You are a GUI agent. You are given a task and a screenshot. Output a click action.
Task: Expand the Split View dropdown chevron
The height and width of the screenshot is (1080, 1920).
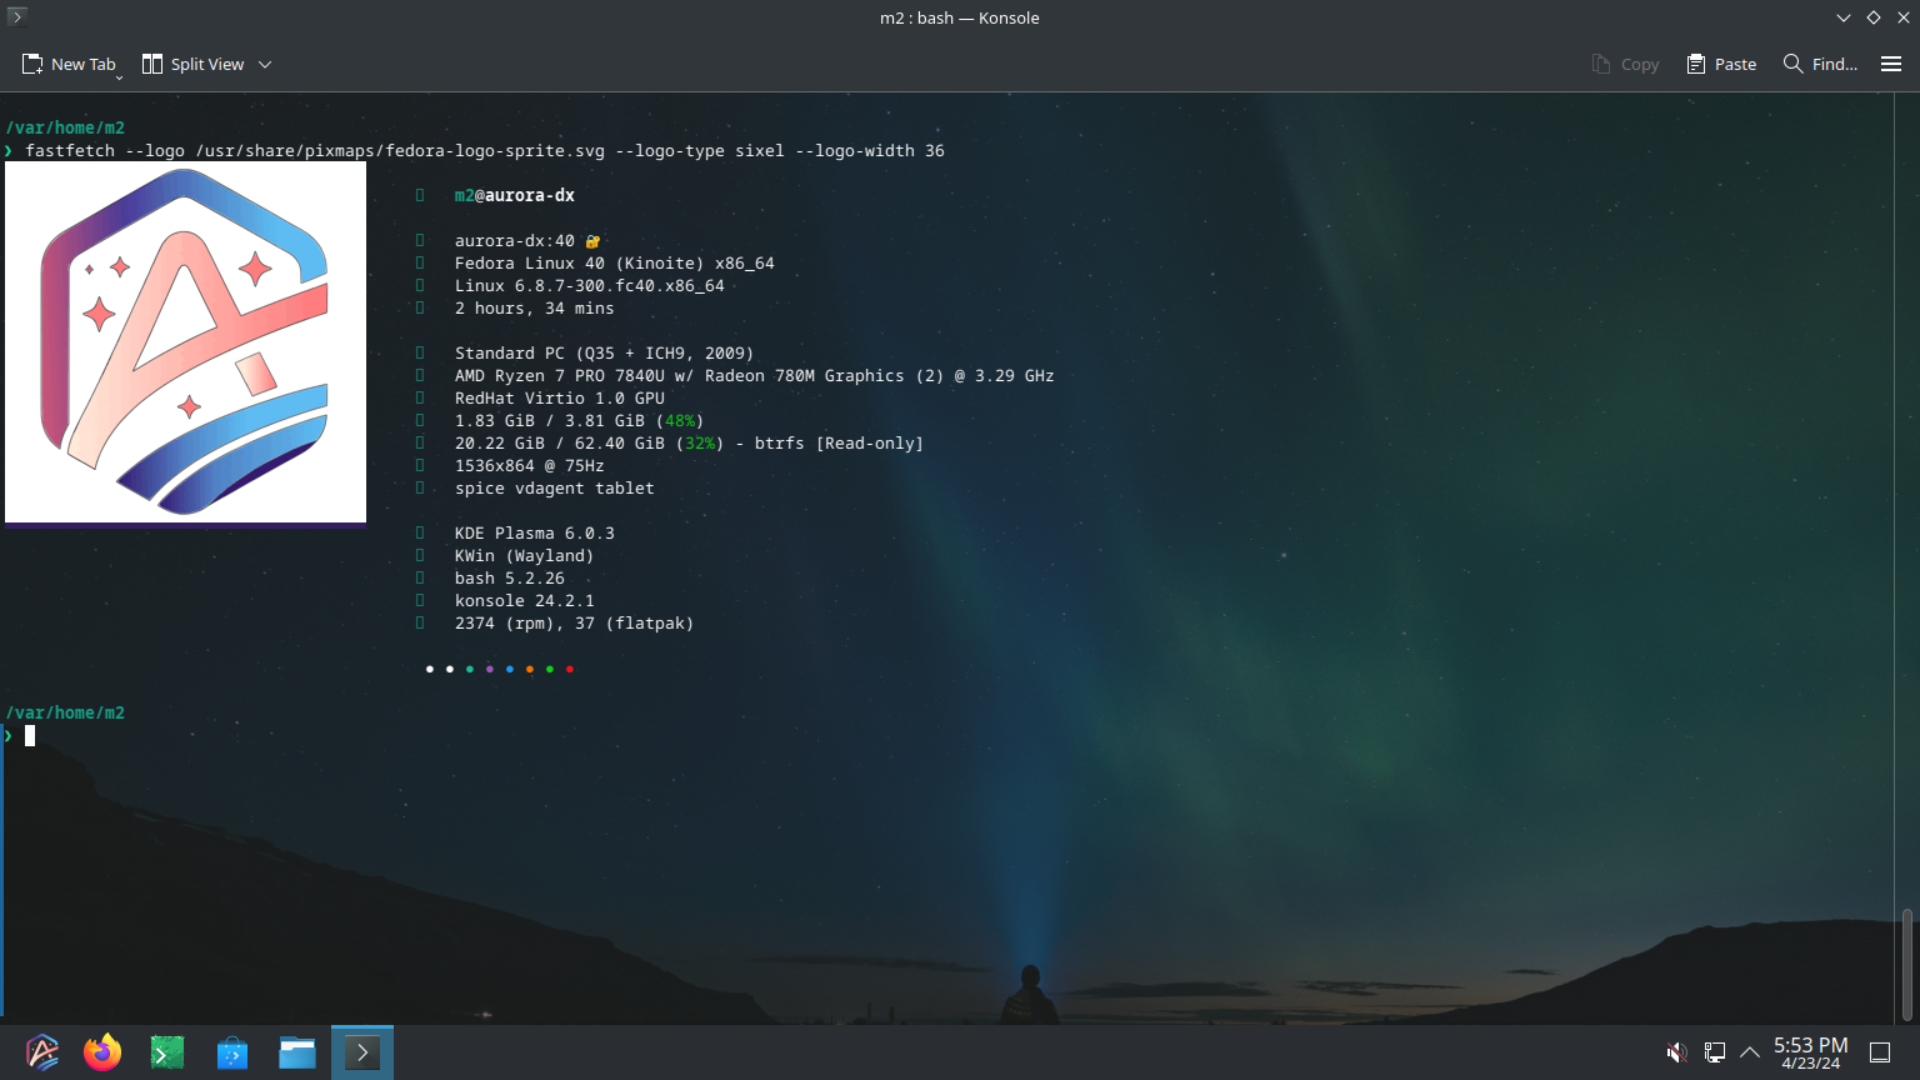pyautogui.click(x=265, y=64)
